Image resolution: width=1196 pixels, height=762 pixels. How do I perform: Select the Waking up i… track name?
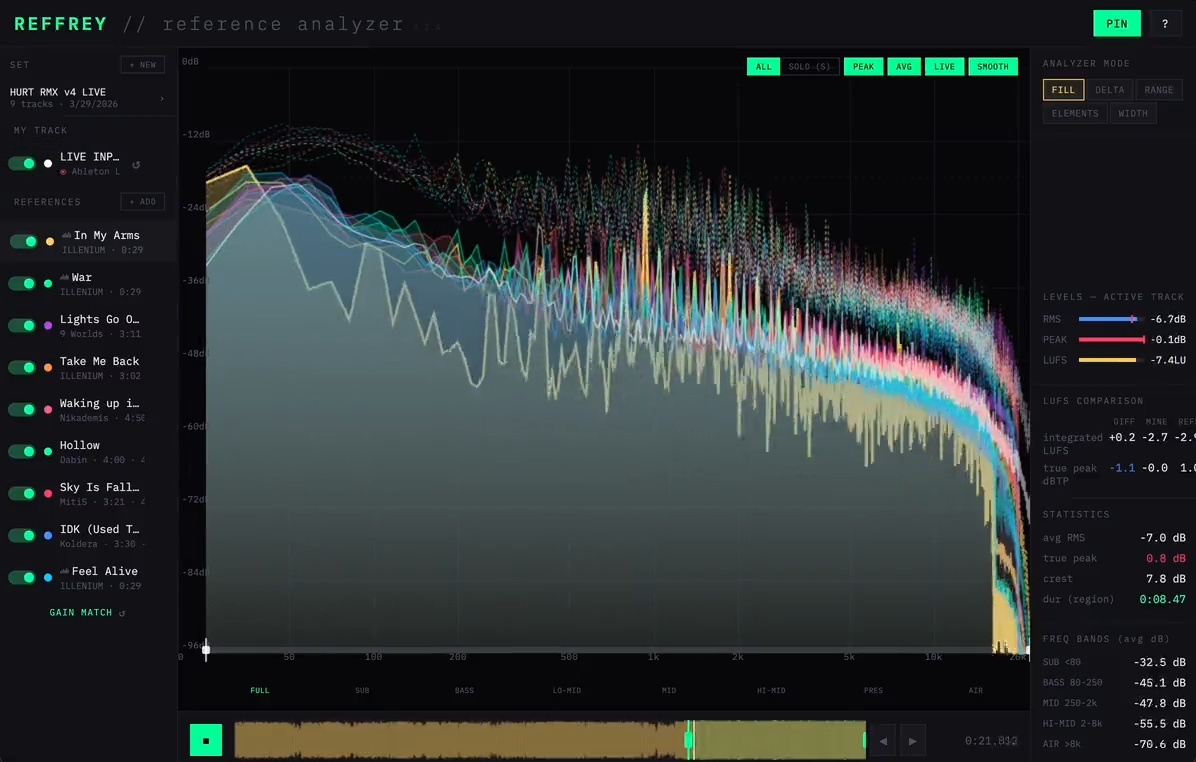point(99,404)
